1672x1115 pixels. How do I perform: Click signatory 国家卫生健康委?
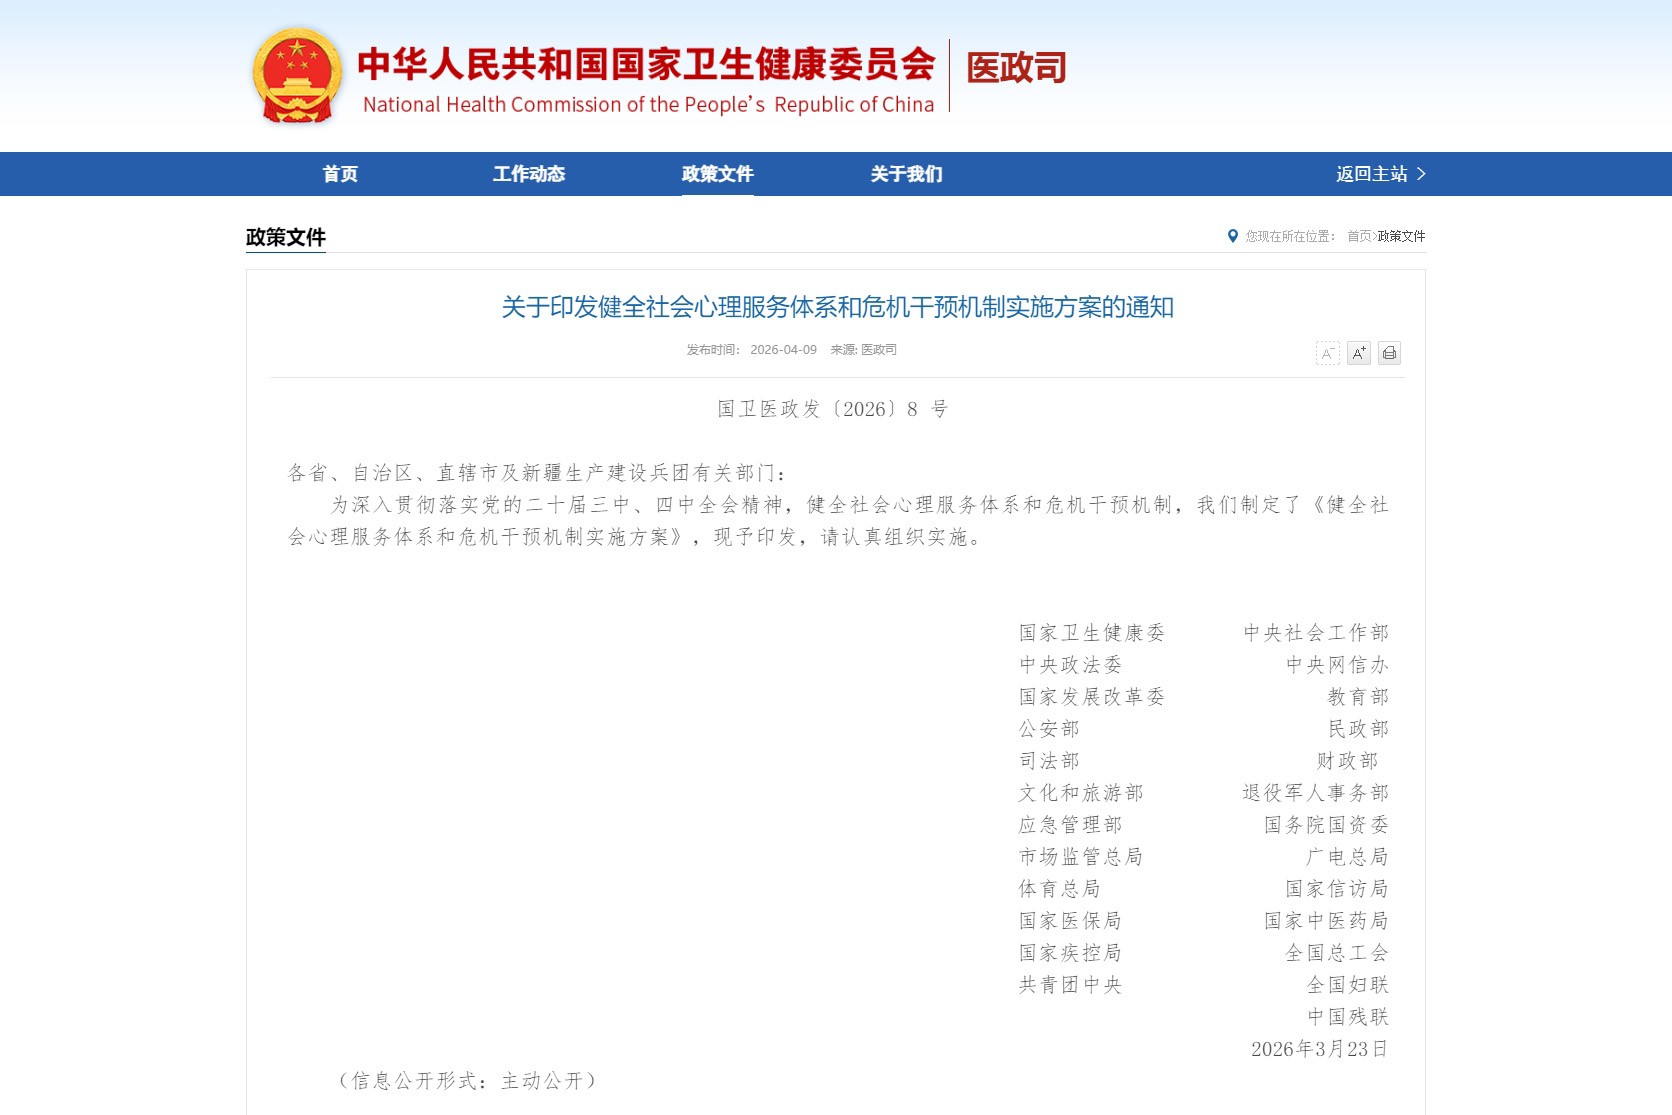pos(1092,633)
